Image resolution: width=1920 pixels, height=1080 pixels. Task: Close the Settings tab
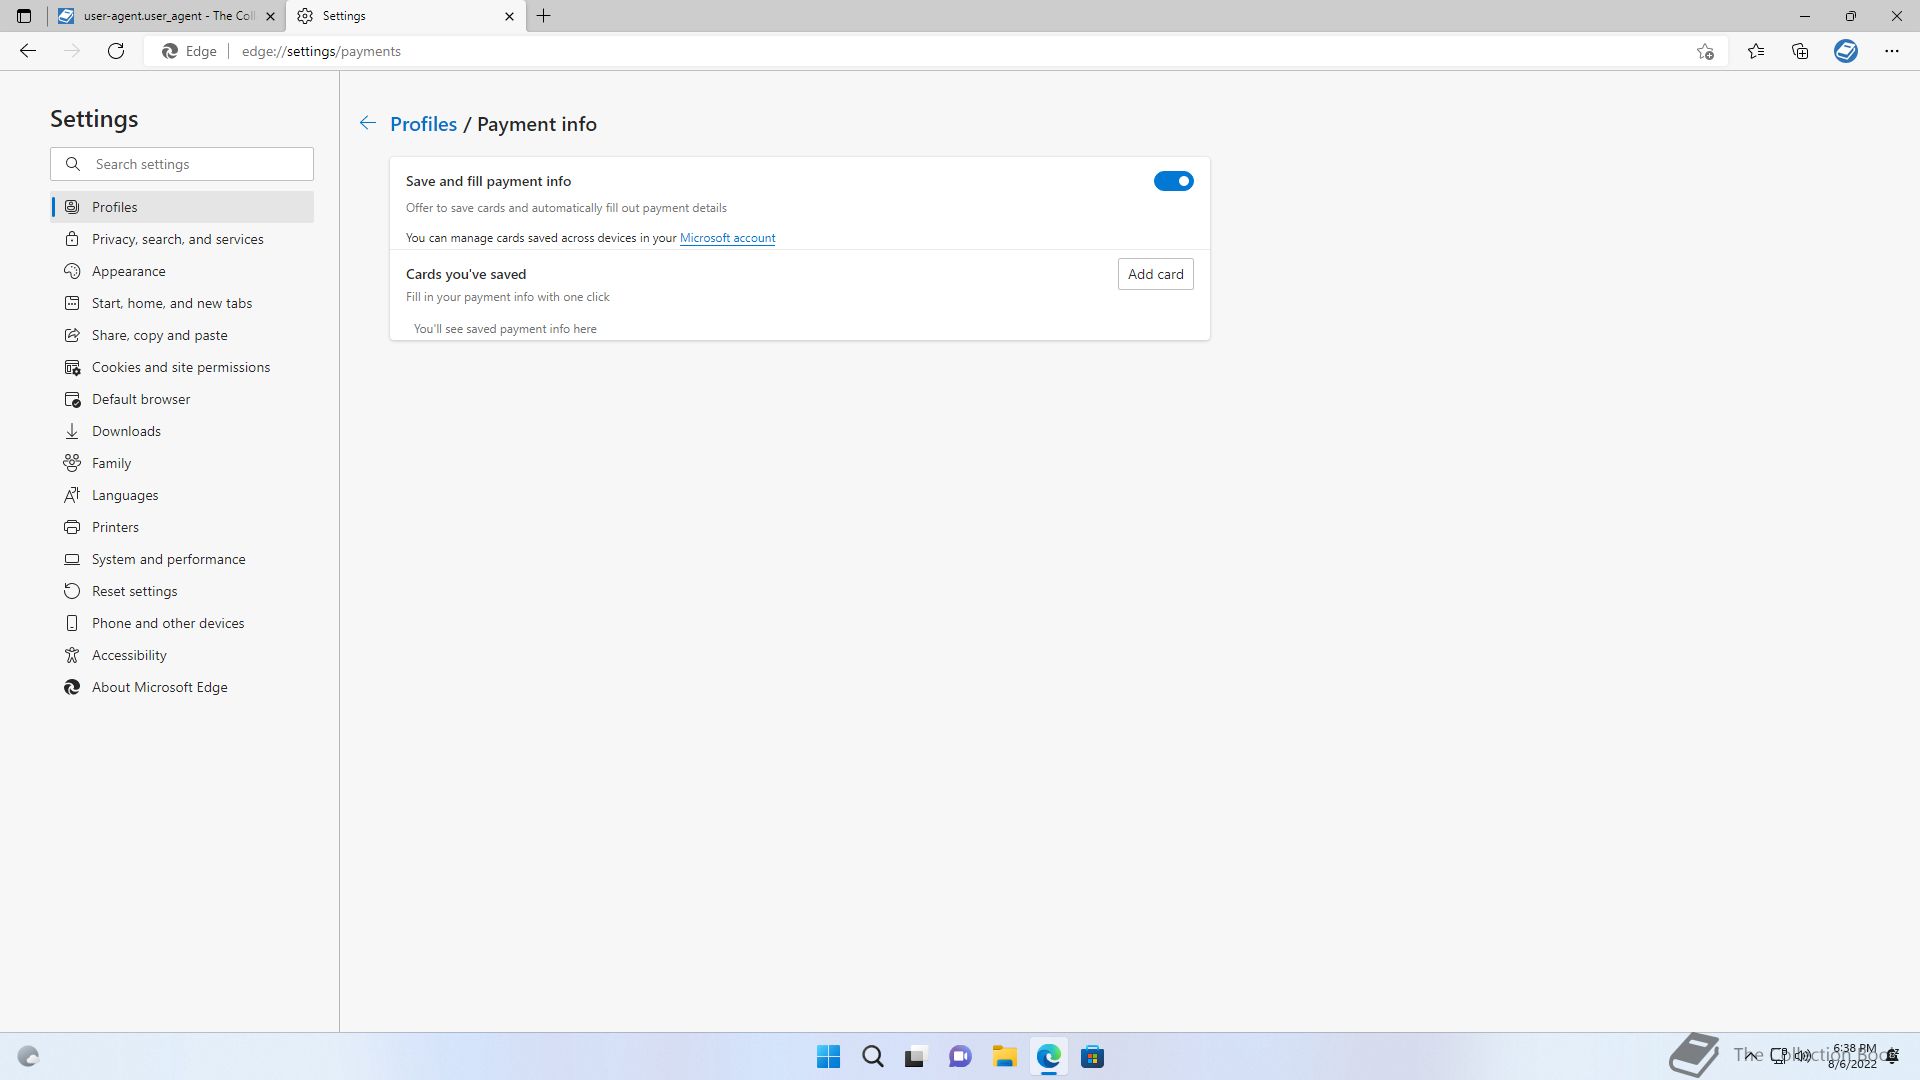[x=509, y=16]
